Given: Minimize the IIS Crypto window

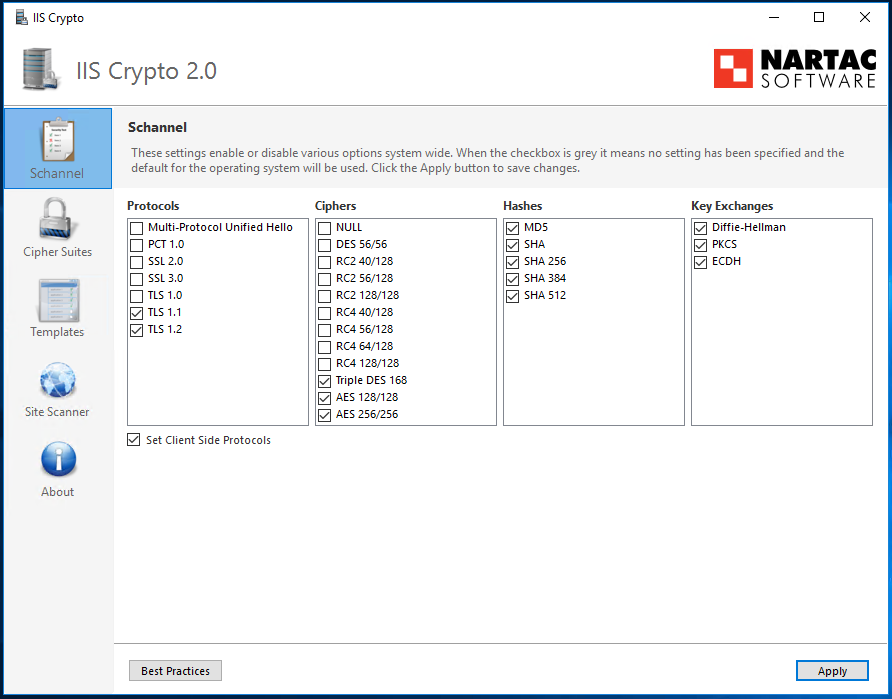Looking at the screenshot, I should [x=774, y=18].
